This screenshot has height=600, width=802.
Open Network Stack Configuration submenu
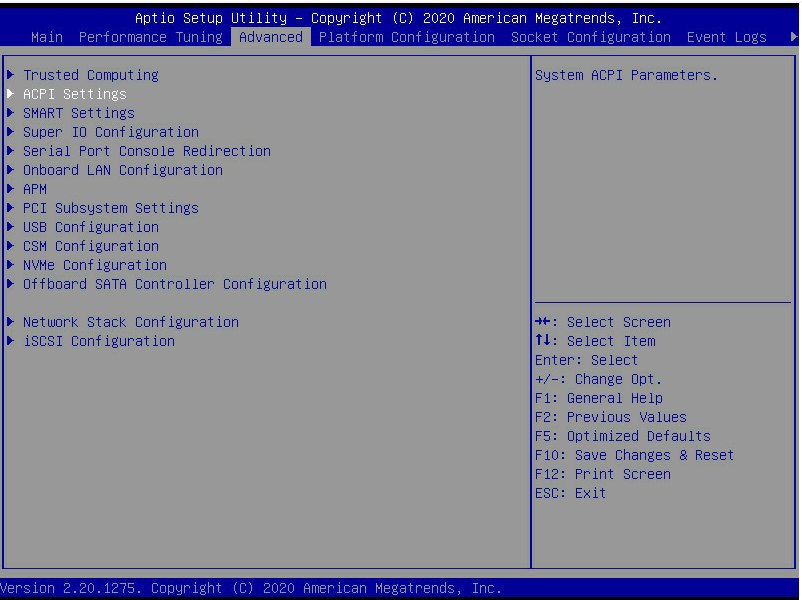pyautogui.click(x=130, y=322)
